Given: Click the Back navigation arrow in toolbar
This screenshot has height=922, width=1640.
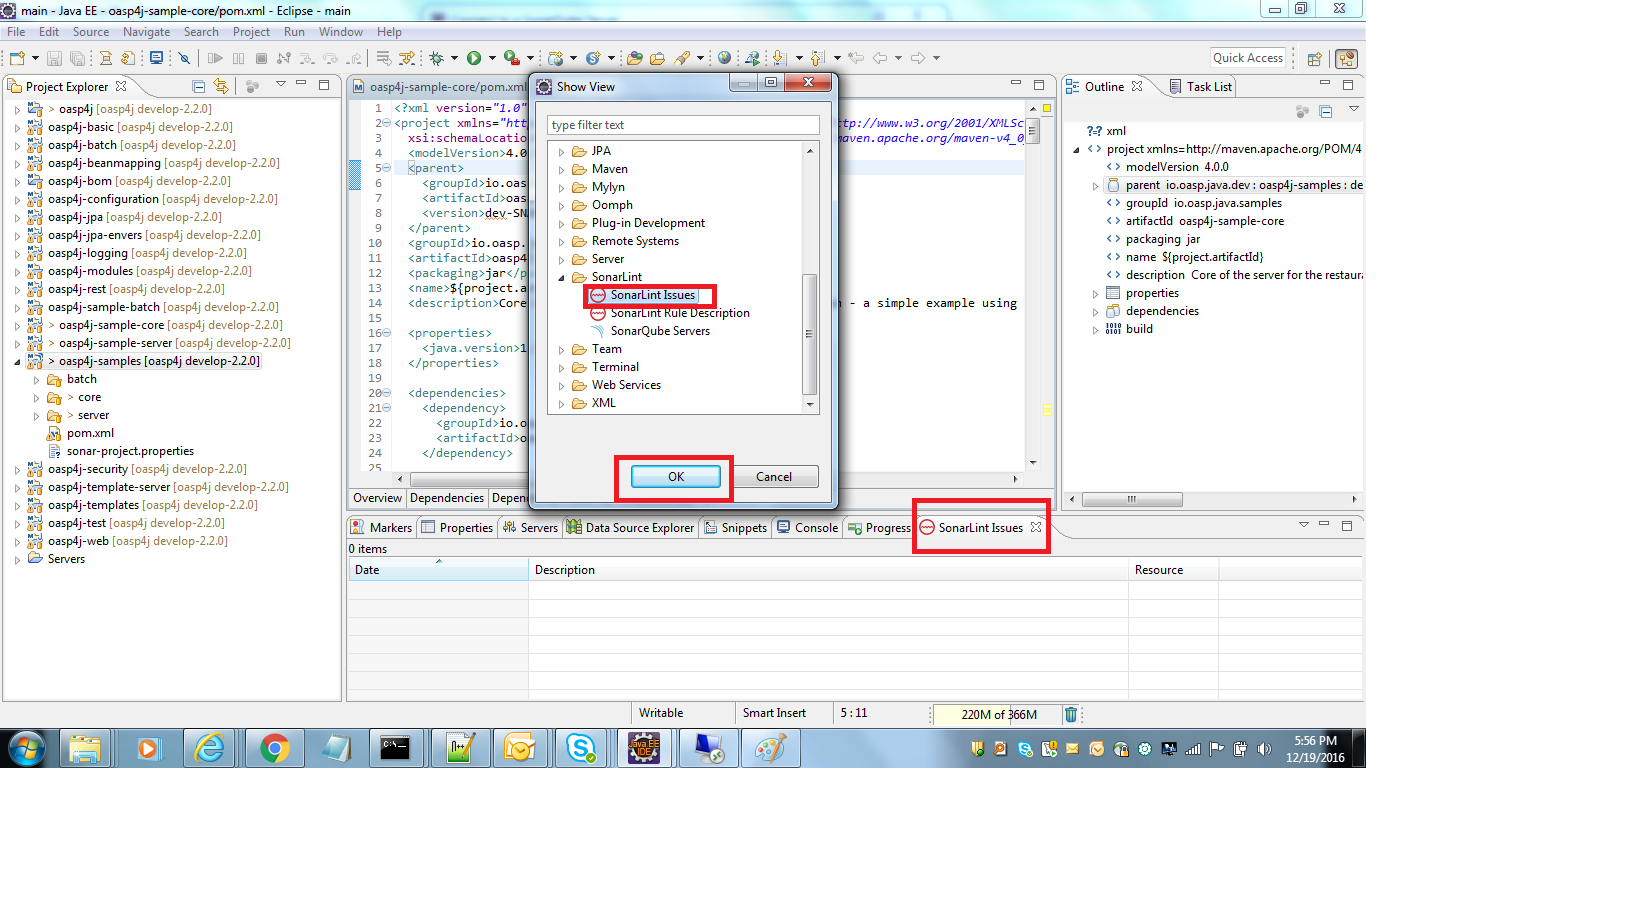Looking at the screenshot, I should [880, 58].
